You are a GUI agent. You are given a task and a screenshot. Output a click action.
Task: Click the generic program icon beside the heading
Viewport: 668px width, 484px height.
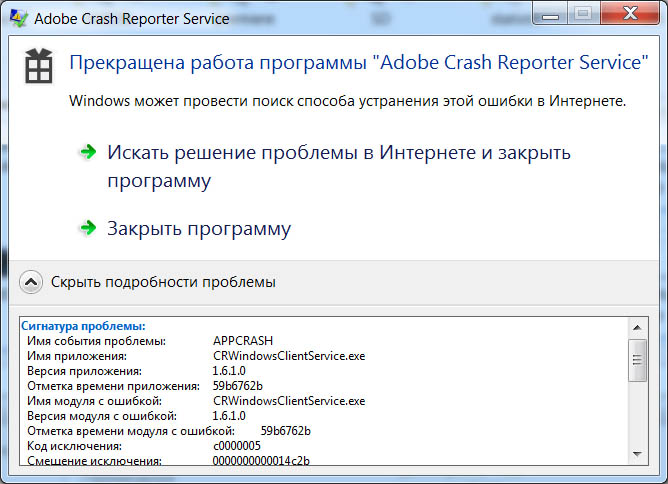[39, 66]
